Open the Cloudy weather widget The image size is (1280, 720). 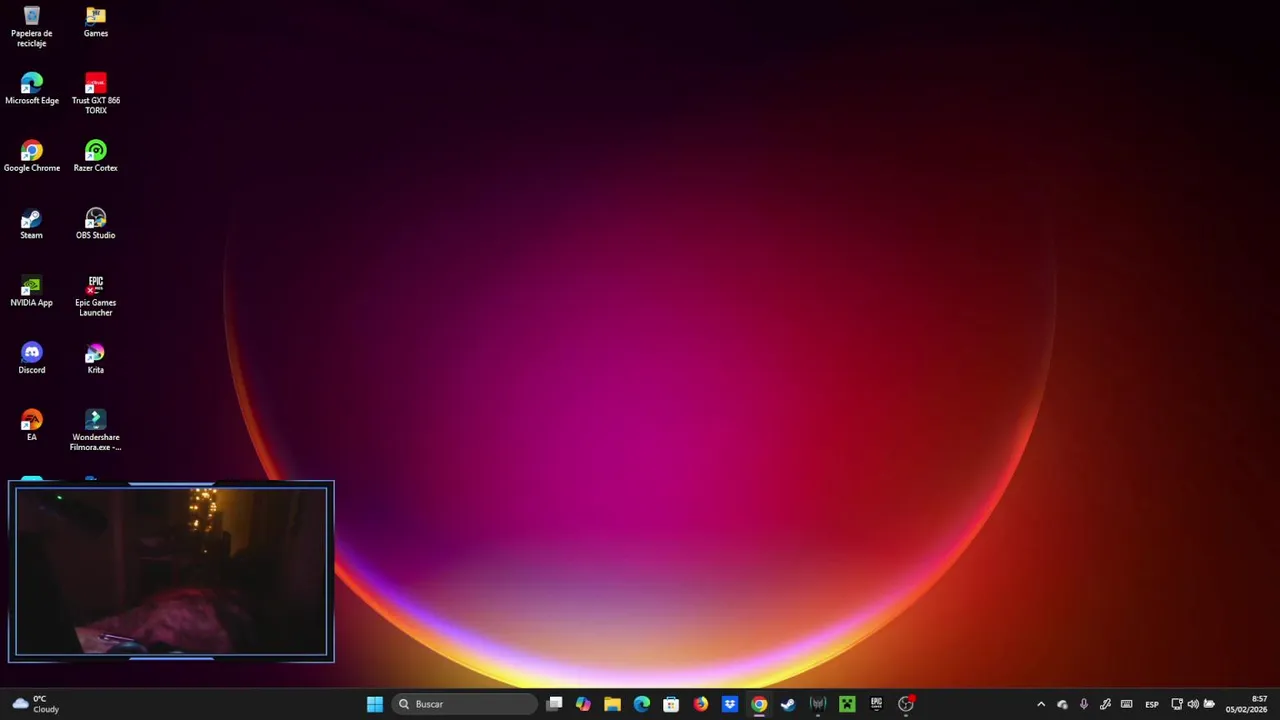click(x=36, y=704)
